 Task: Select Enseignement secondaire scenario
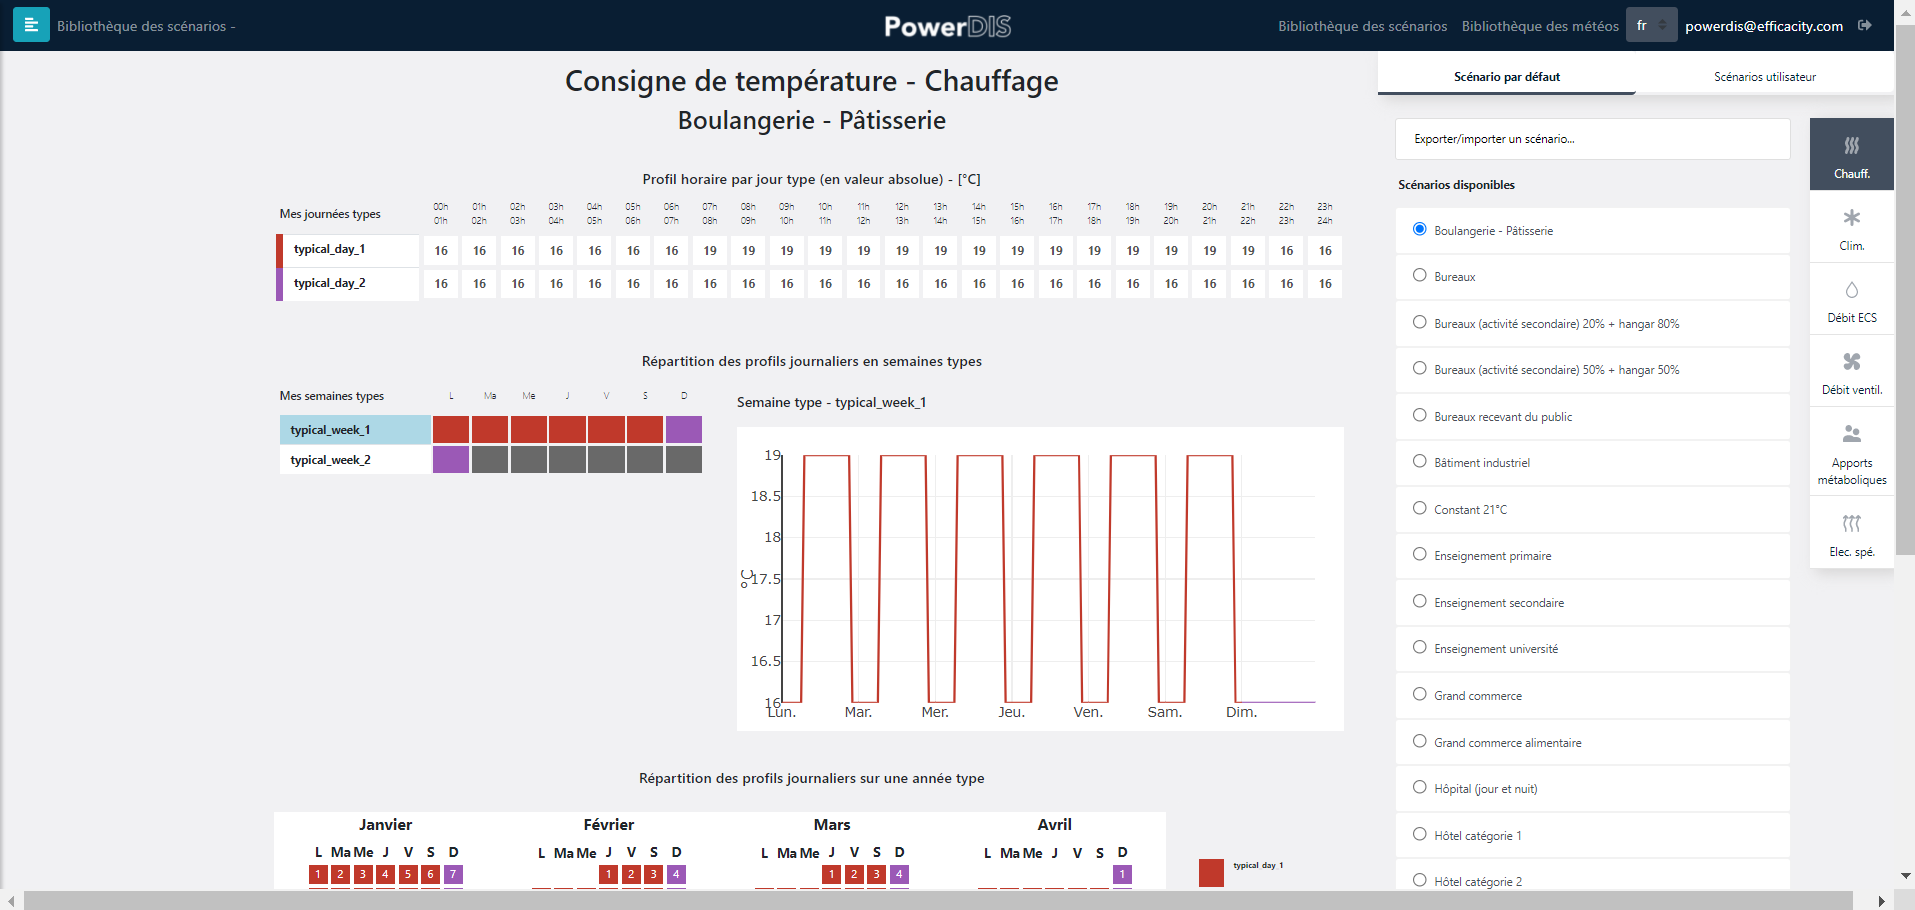(1419, 601)
